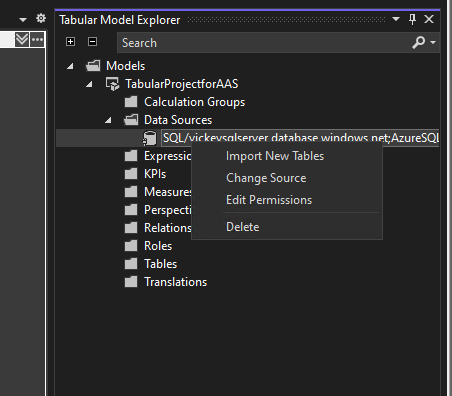Click the ellipsis button left of explorer
The height and width of the screenshot is (396, 452).
coord(37,40)
